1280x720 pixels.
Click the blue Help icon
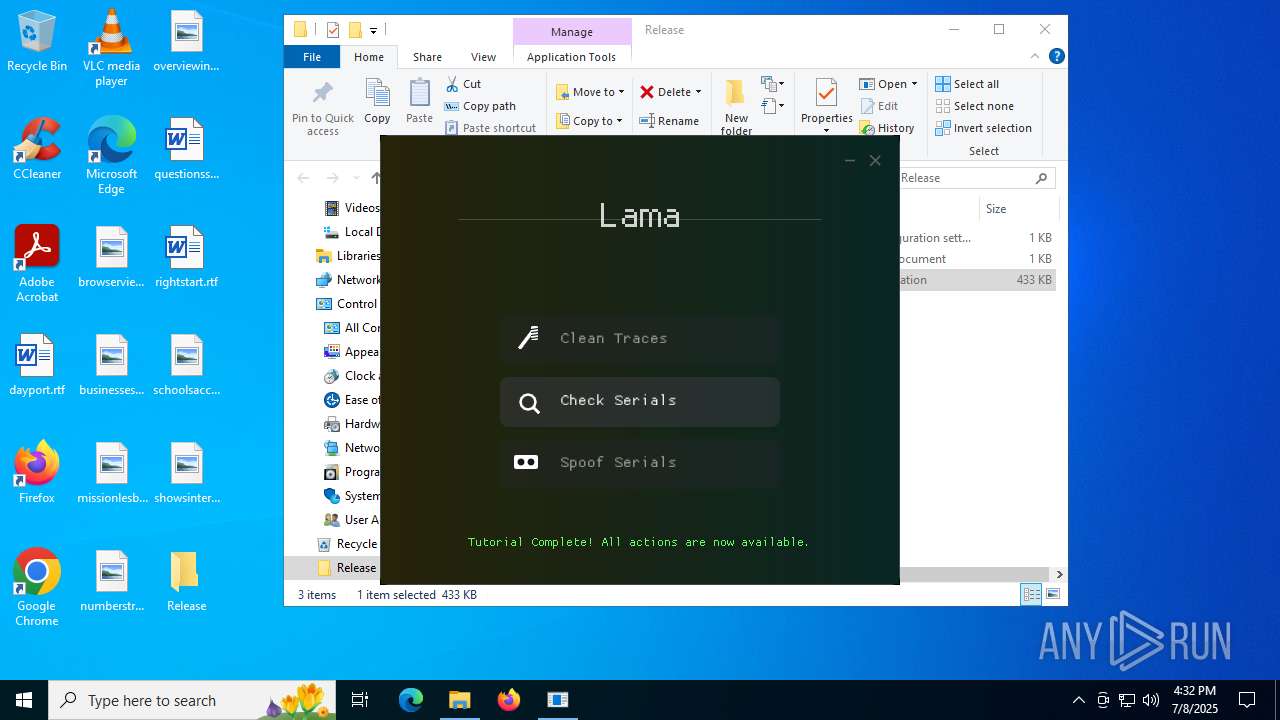[x=1056, y=57]
